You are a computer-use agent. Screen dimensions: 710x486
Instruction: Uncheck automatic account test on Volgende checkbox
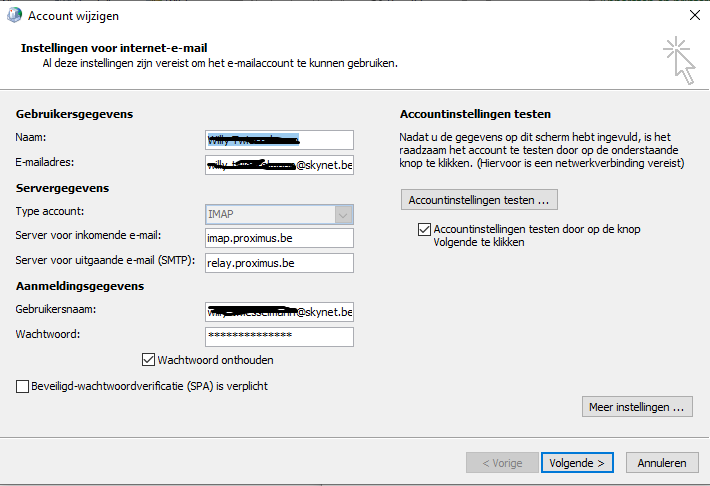pyautogui.click(x=424, y=230)
